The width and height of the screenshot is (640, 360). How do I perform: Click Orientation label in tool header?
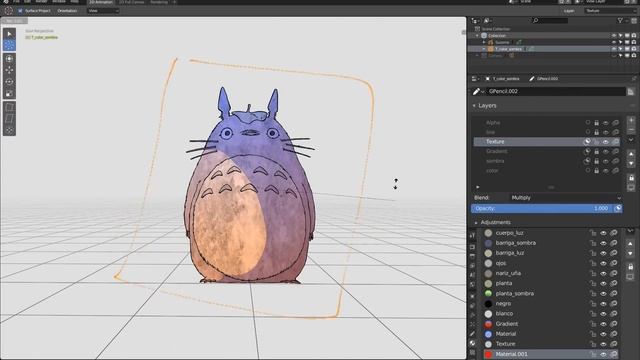[x=67, y=11]
